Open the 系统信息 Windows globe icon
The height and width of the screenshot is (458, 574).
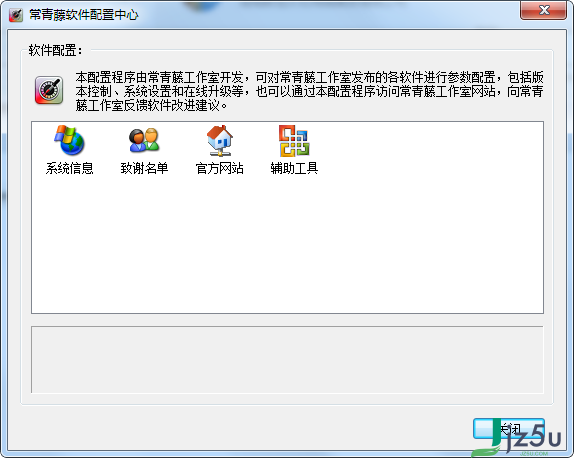[70, 140]
